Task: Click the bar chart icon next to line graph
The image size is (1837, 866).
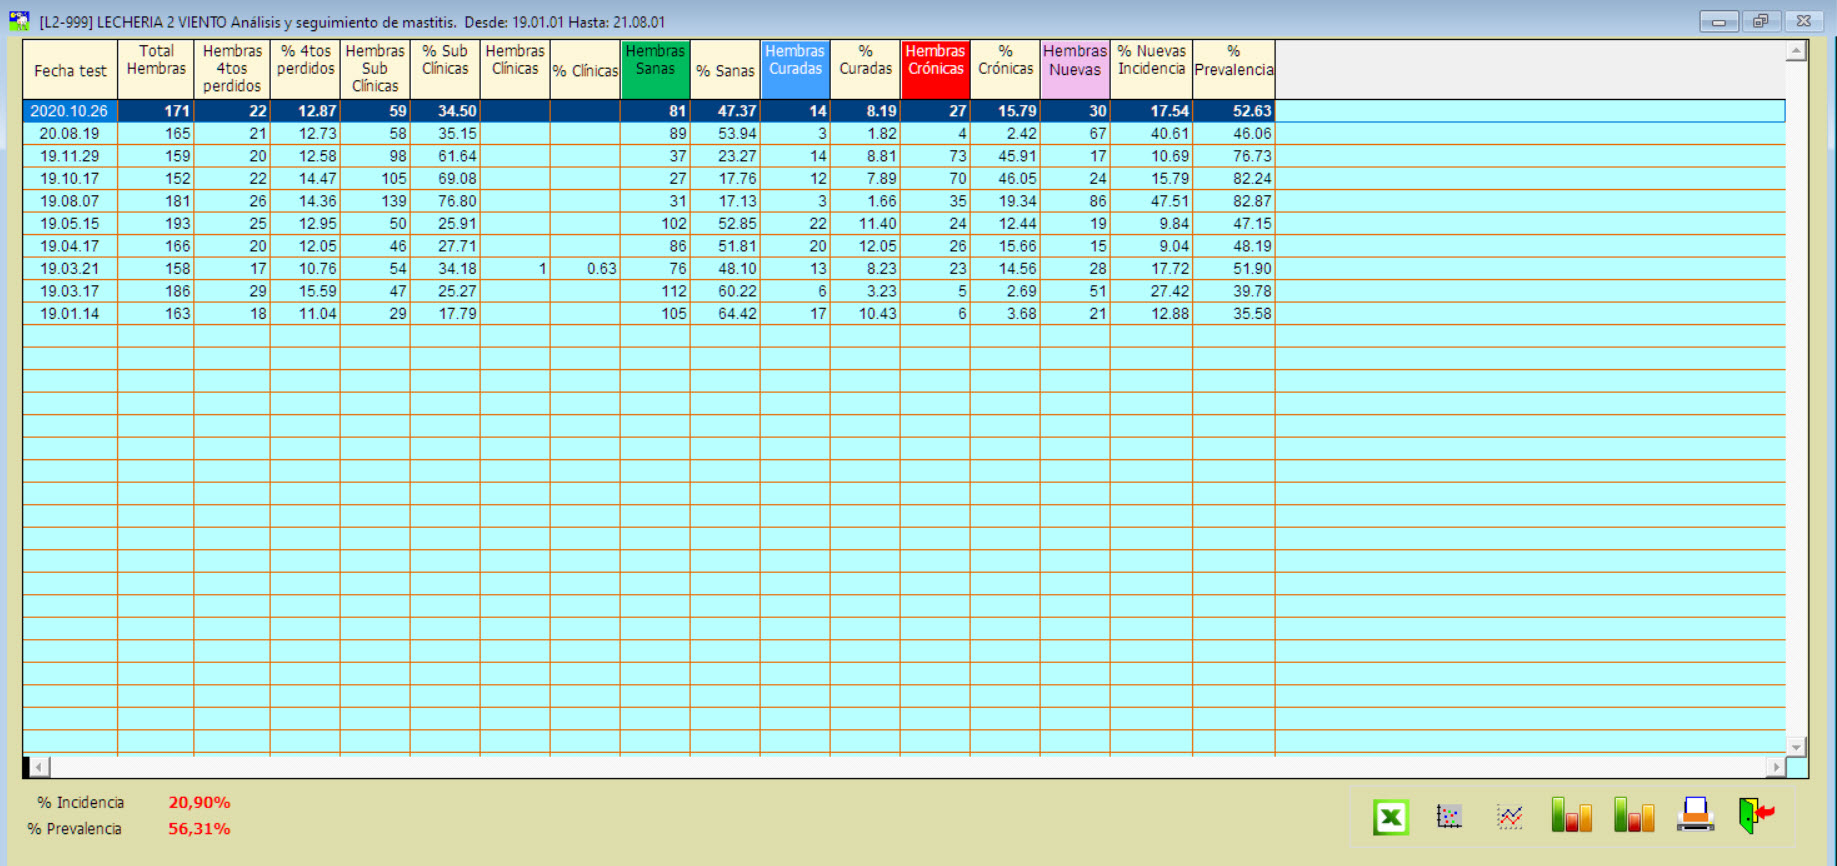Action: tap(1571, 816)
